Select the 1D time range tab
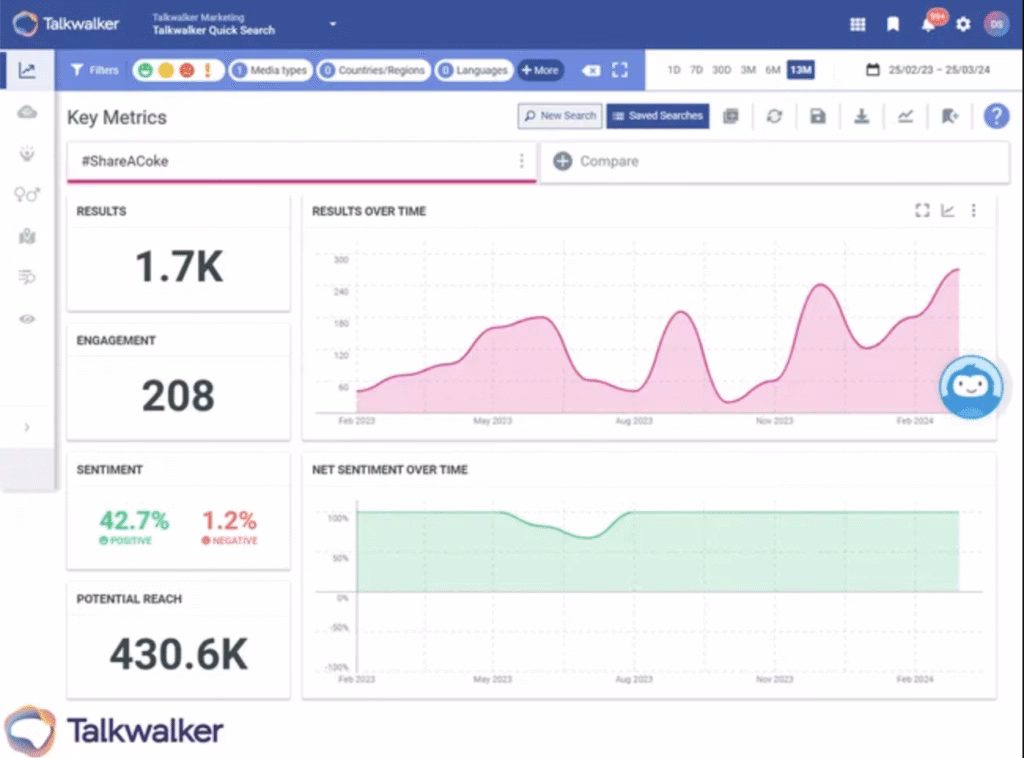The width and height of the screenshot is (1024, 758). [673, 70]
